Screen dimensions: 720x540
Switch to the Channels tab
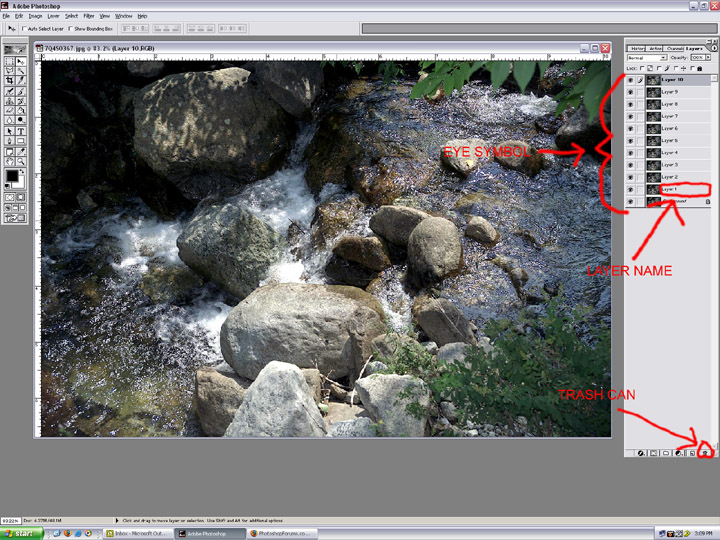[x=674, y=48]
